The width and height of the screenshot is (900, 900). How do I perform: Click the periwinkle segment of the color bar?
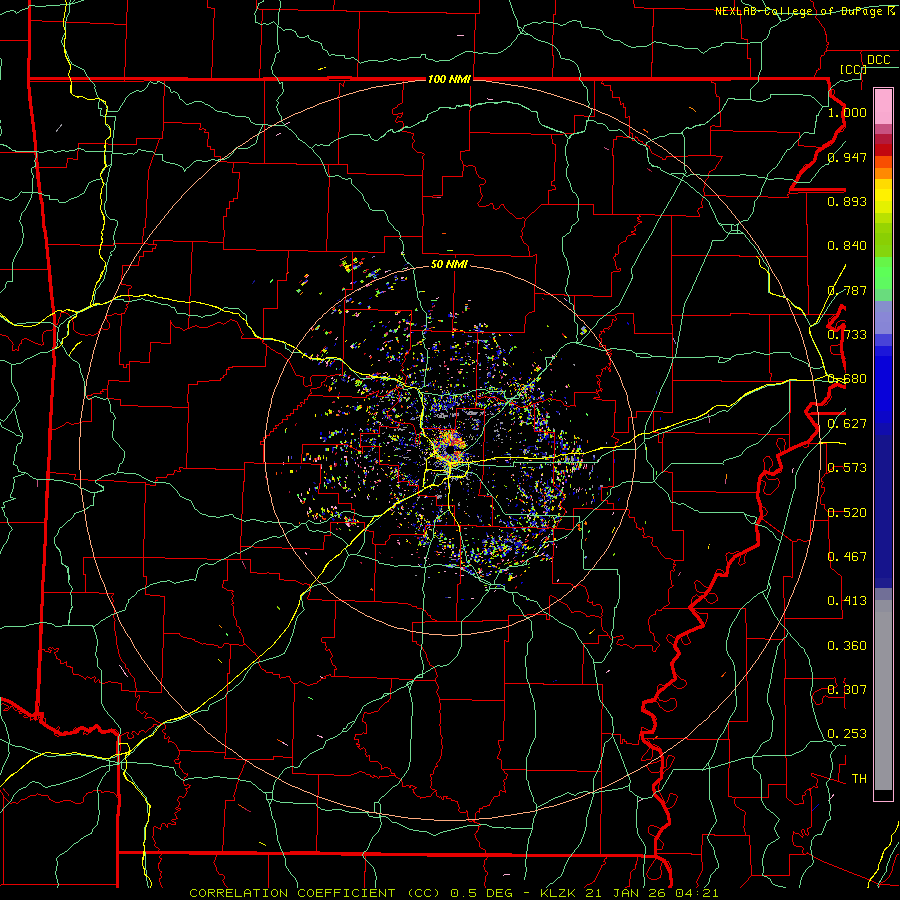(x=883, y=318)
